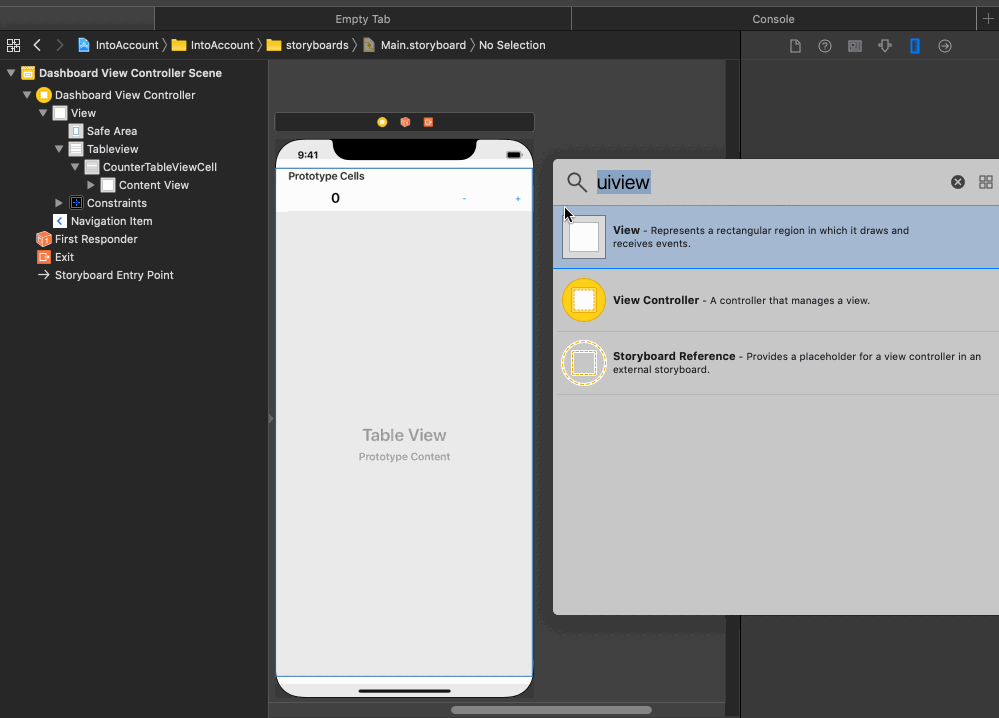Open the Identity inspector
This screenshot has height=718, width=999.
point(855,45)
